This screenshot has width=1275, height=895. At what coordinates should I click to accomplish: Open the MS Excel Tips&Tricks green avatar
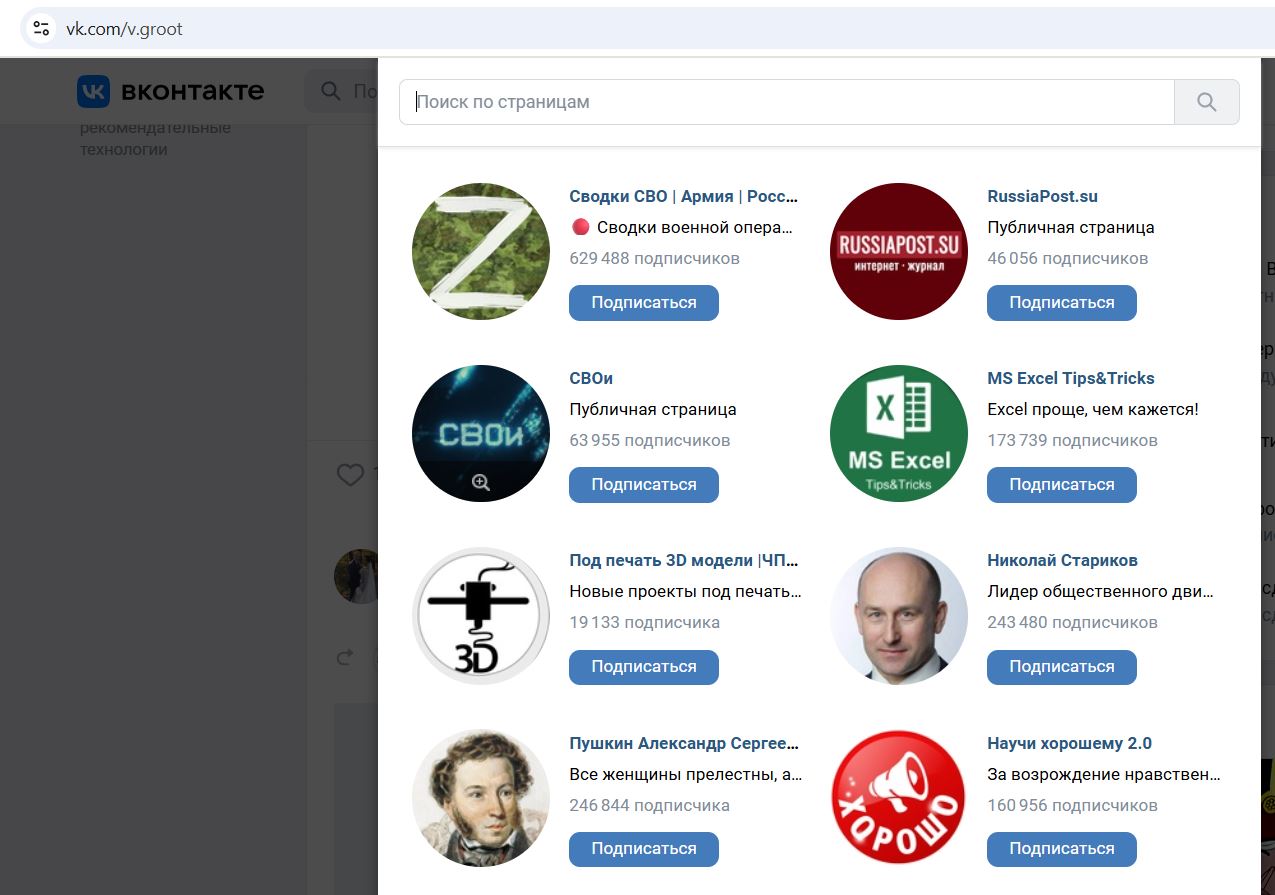point(899,433)
